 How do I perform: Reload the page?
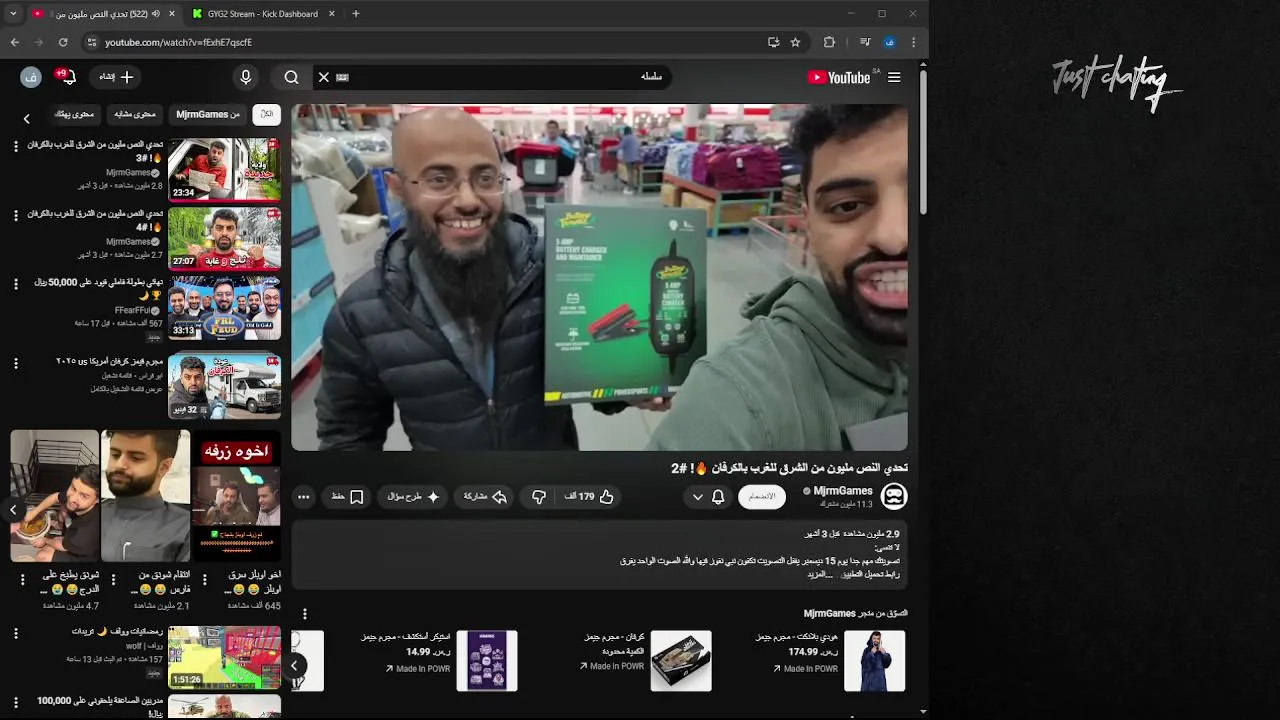tap(63, 42)
